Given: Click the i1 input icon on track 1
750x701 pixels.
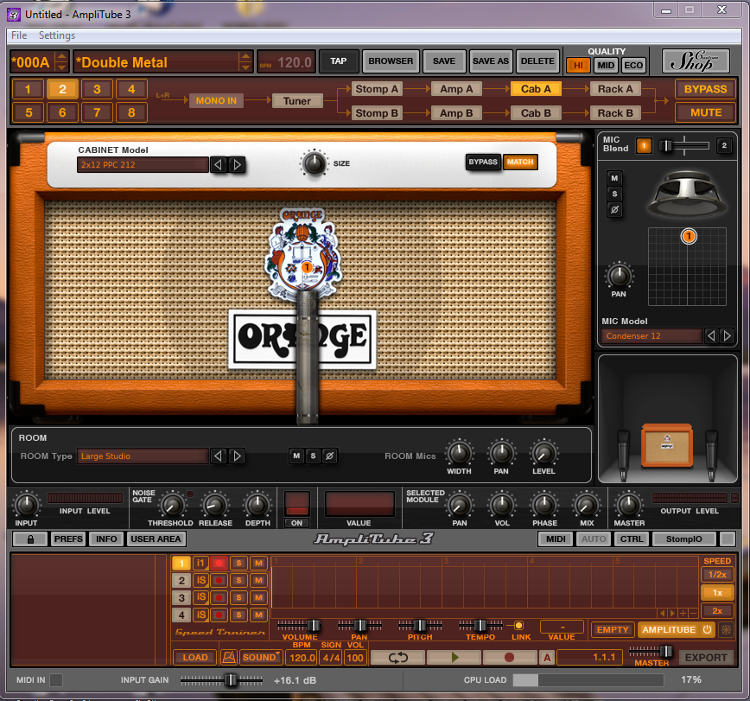Looking at the screenshot, I should point(201,563).
